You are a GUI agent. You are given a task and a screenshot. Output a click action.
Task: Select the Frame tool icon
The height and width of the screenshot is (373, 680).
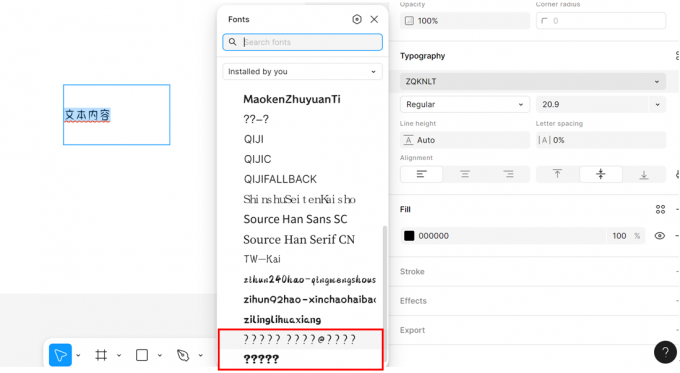pyautogui.click(x=101, y=355)
